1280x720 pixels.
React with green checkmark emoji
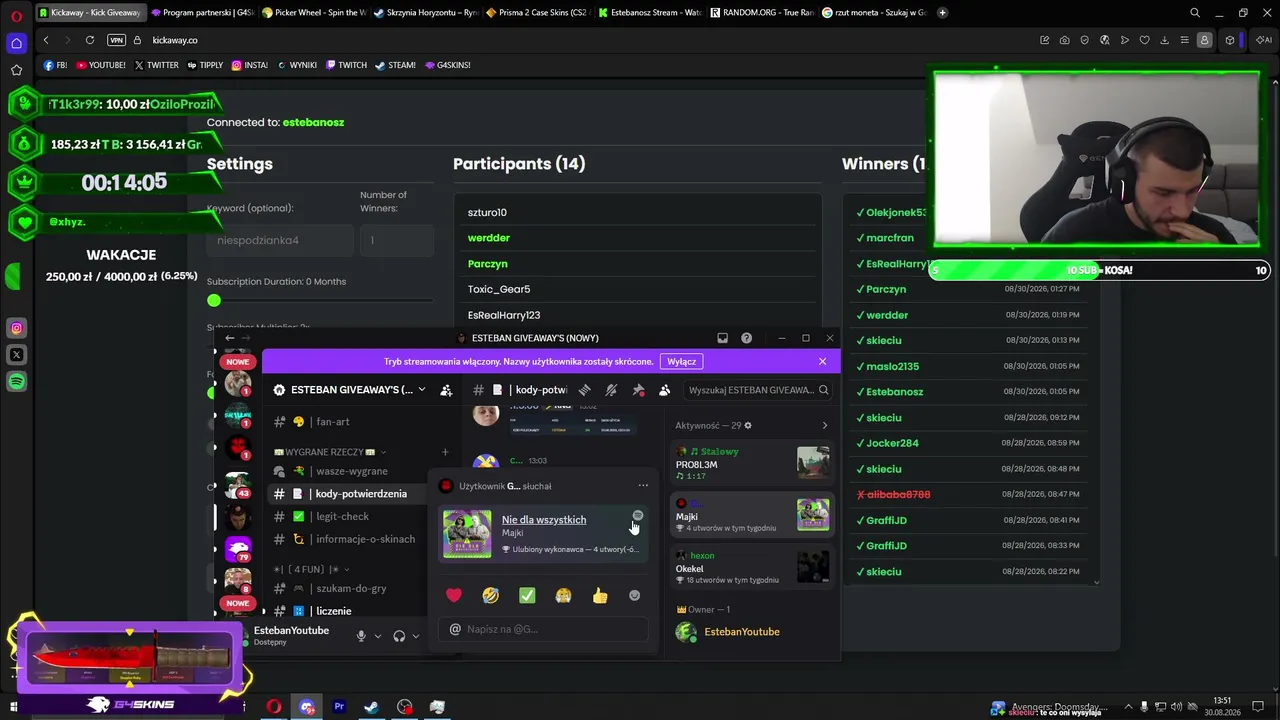click(x=527, y=596)
